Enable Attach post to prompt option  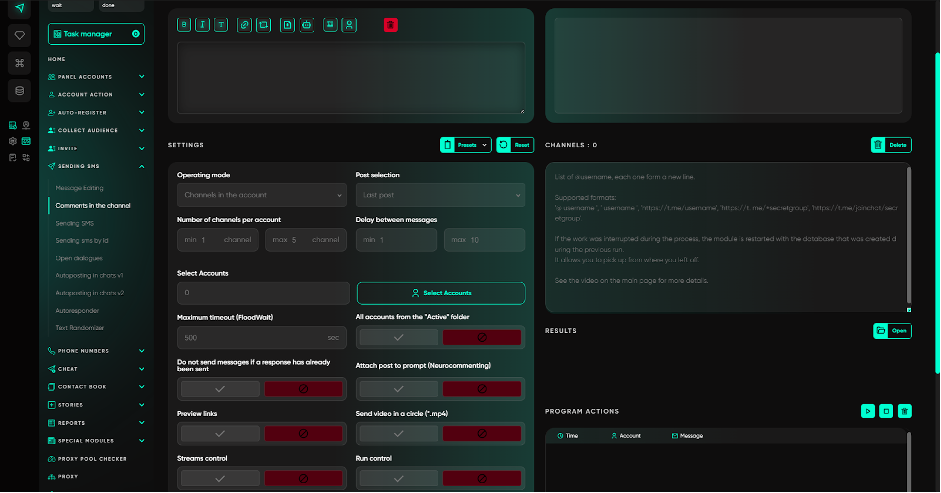pyautogui.click(x=398, y=389)
